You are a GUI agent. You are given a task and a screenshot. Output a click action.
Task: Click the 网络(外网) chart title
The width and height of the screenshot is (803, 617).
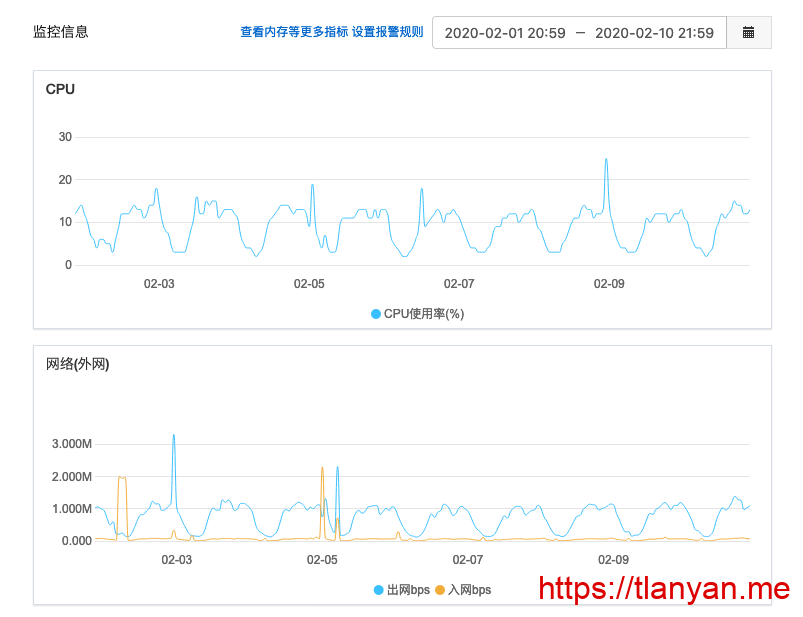pos(78,364)
